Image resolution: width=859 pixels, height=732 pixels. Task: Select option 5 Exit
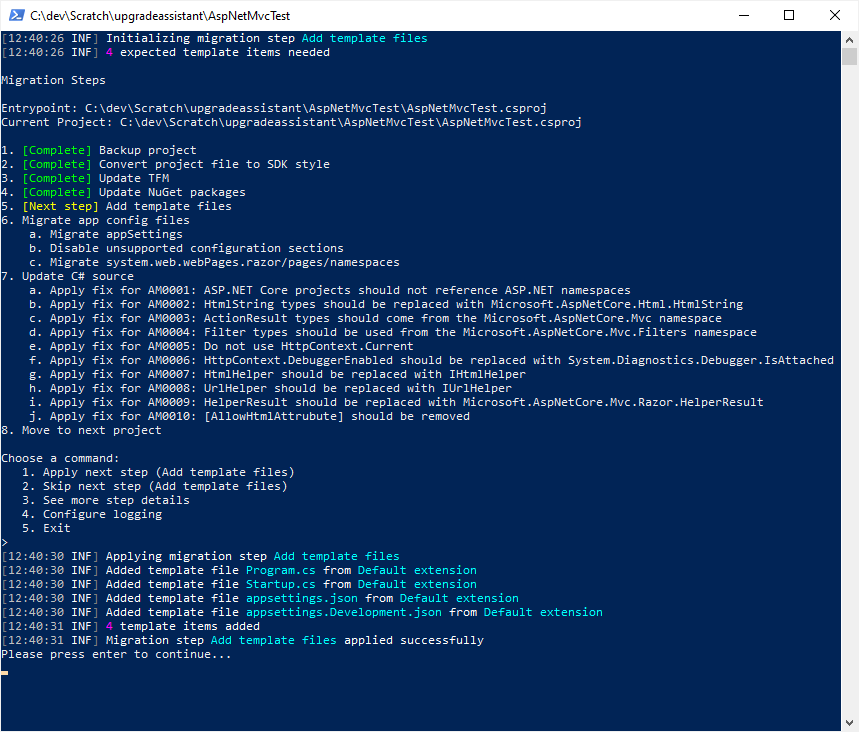56,527
